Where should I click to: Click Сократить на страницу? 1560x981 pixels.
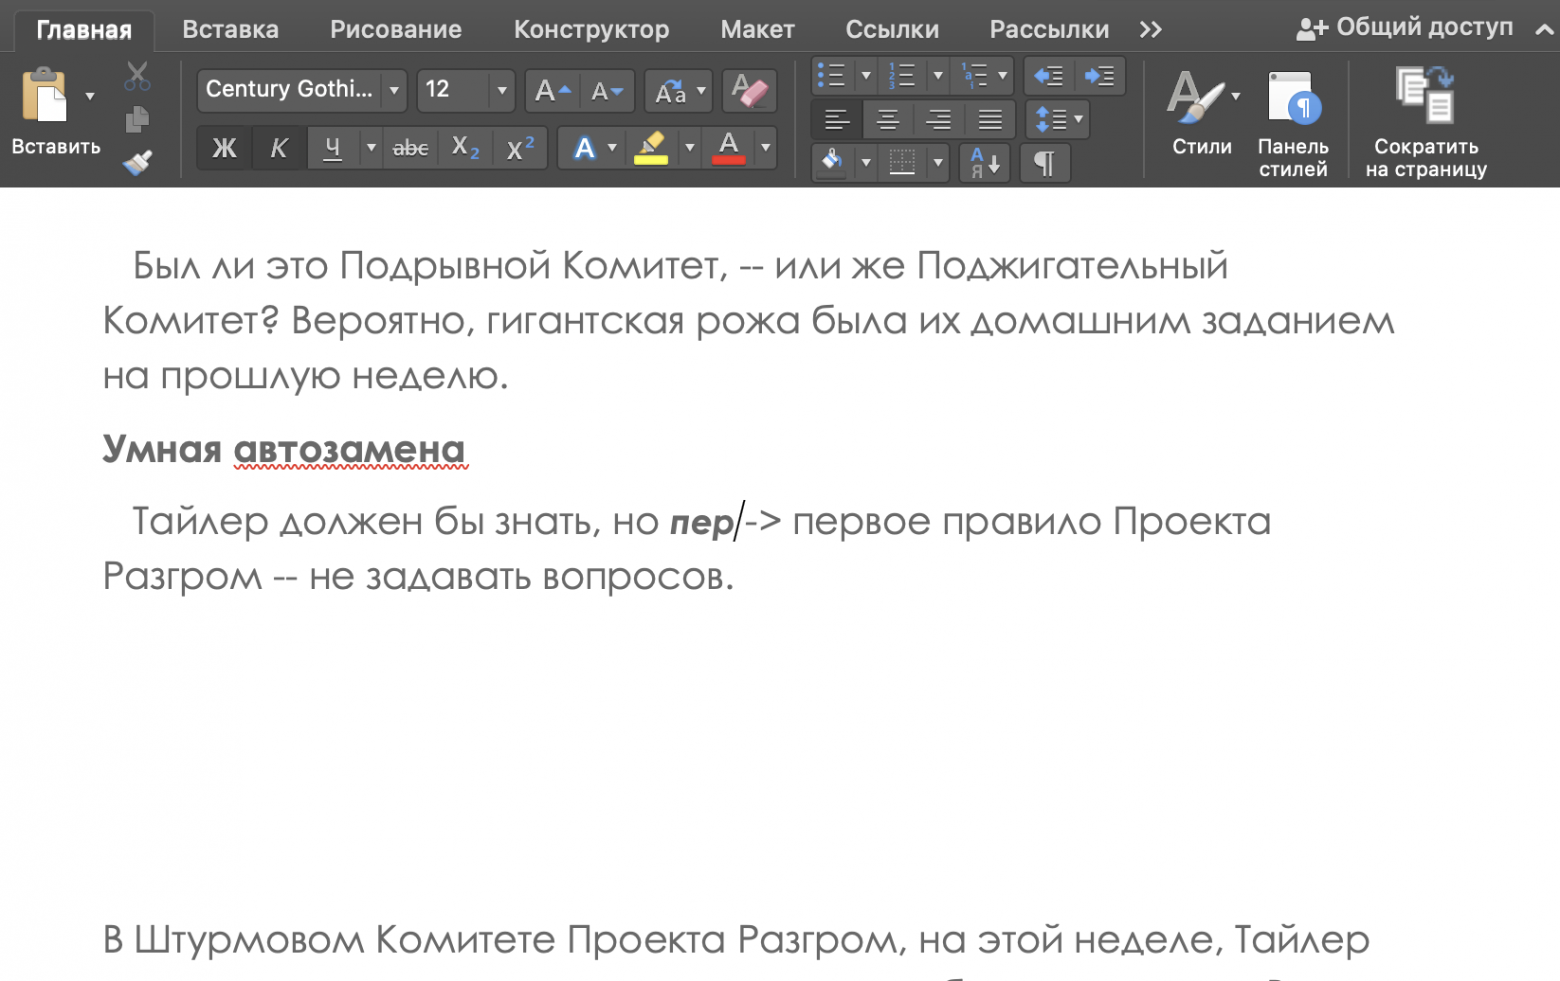(1424, 120)
